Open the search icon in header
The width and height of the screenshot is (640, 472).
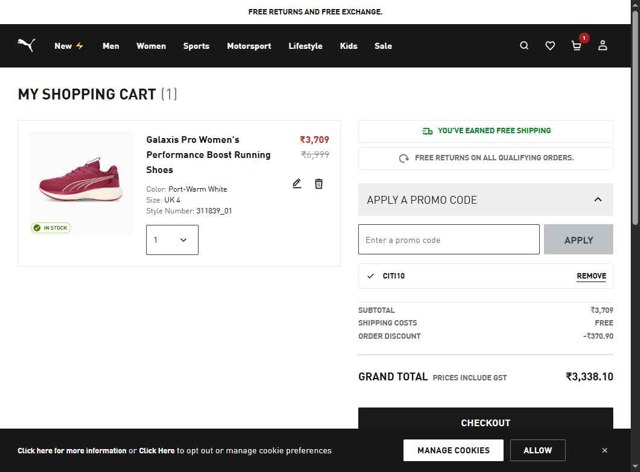524,46
